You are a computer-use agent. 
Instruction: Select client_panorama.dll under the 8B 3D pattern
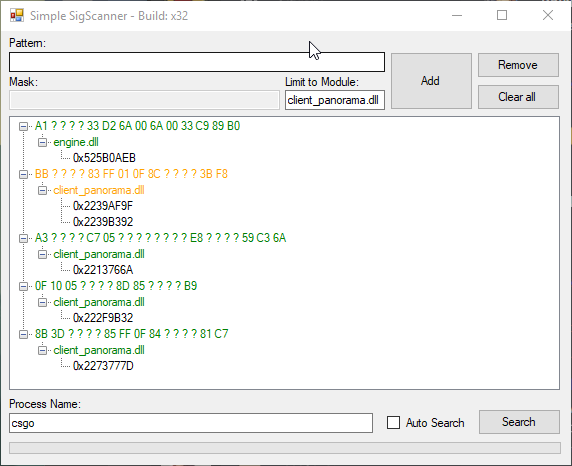pyautogui.click(x=99, y=350)
